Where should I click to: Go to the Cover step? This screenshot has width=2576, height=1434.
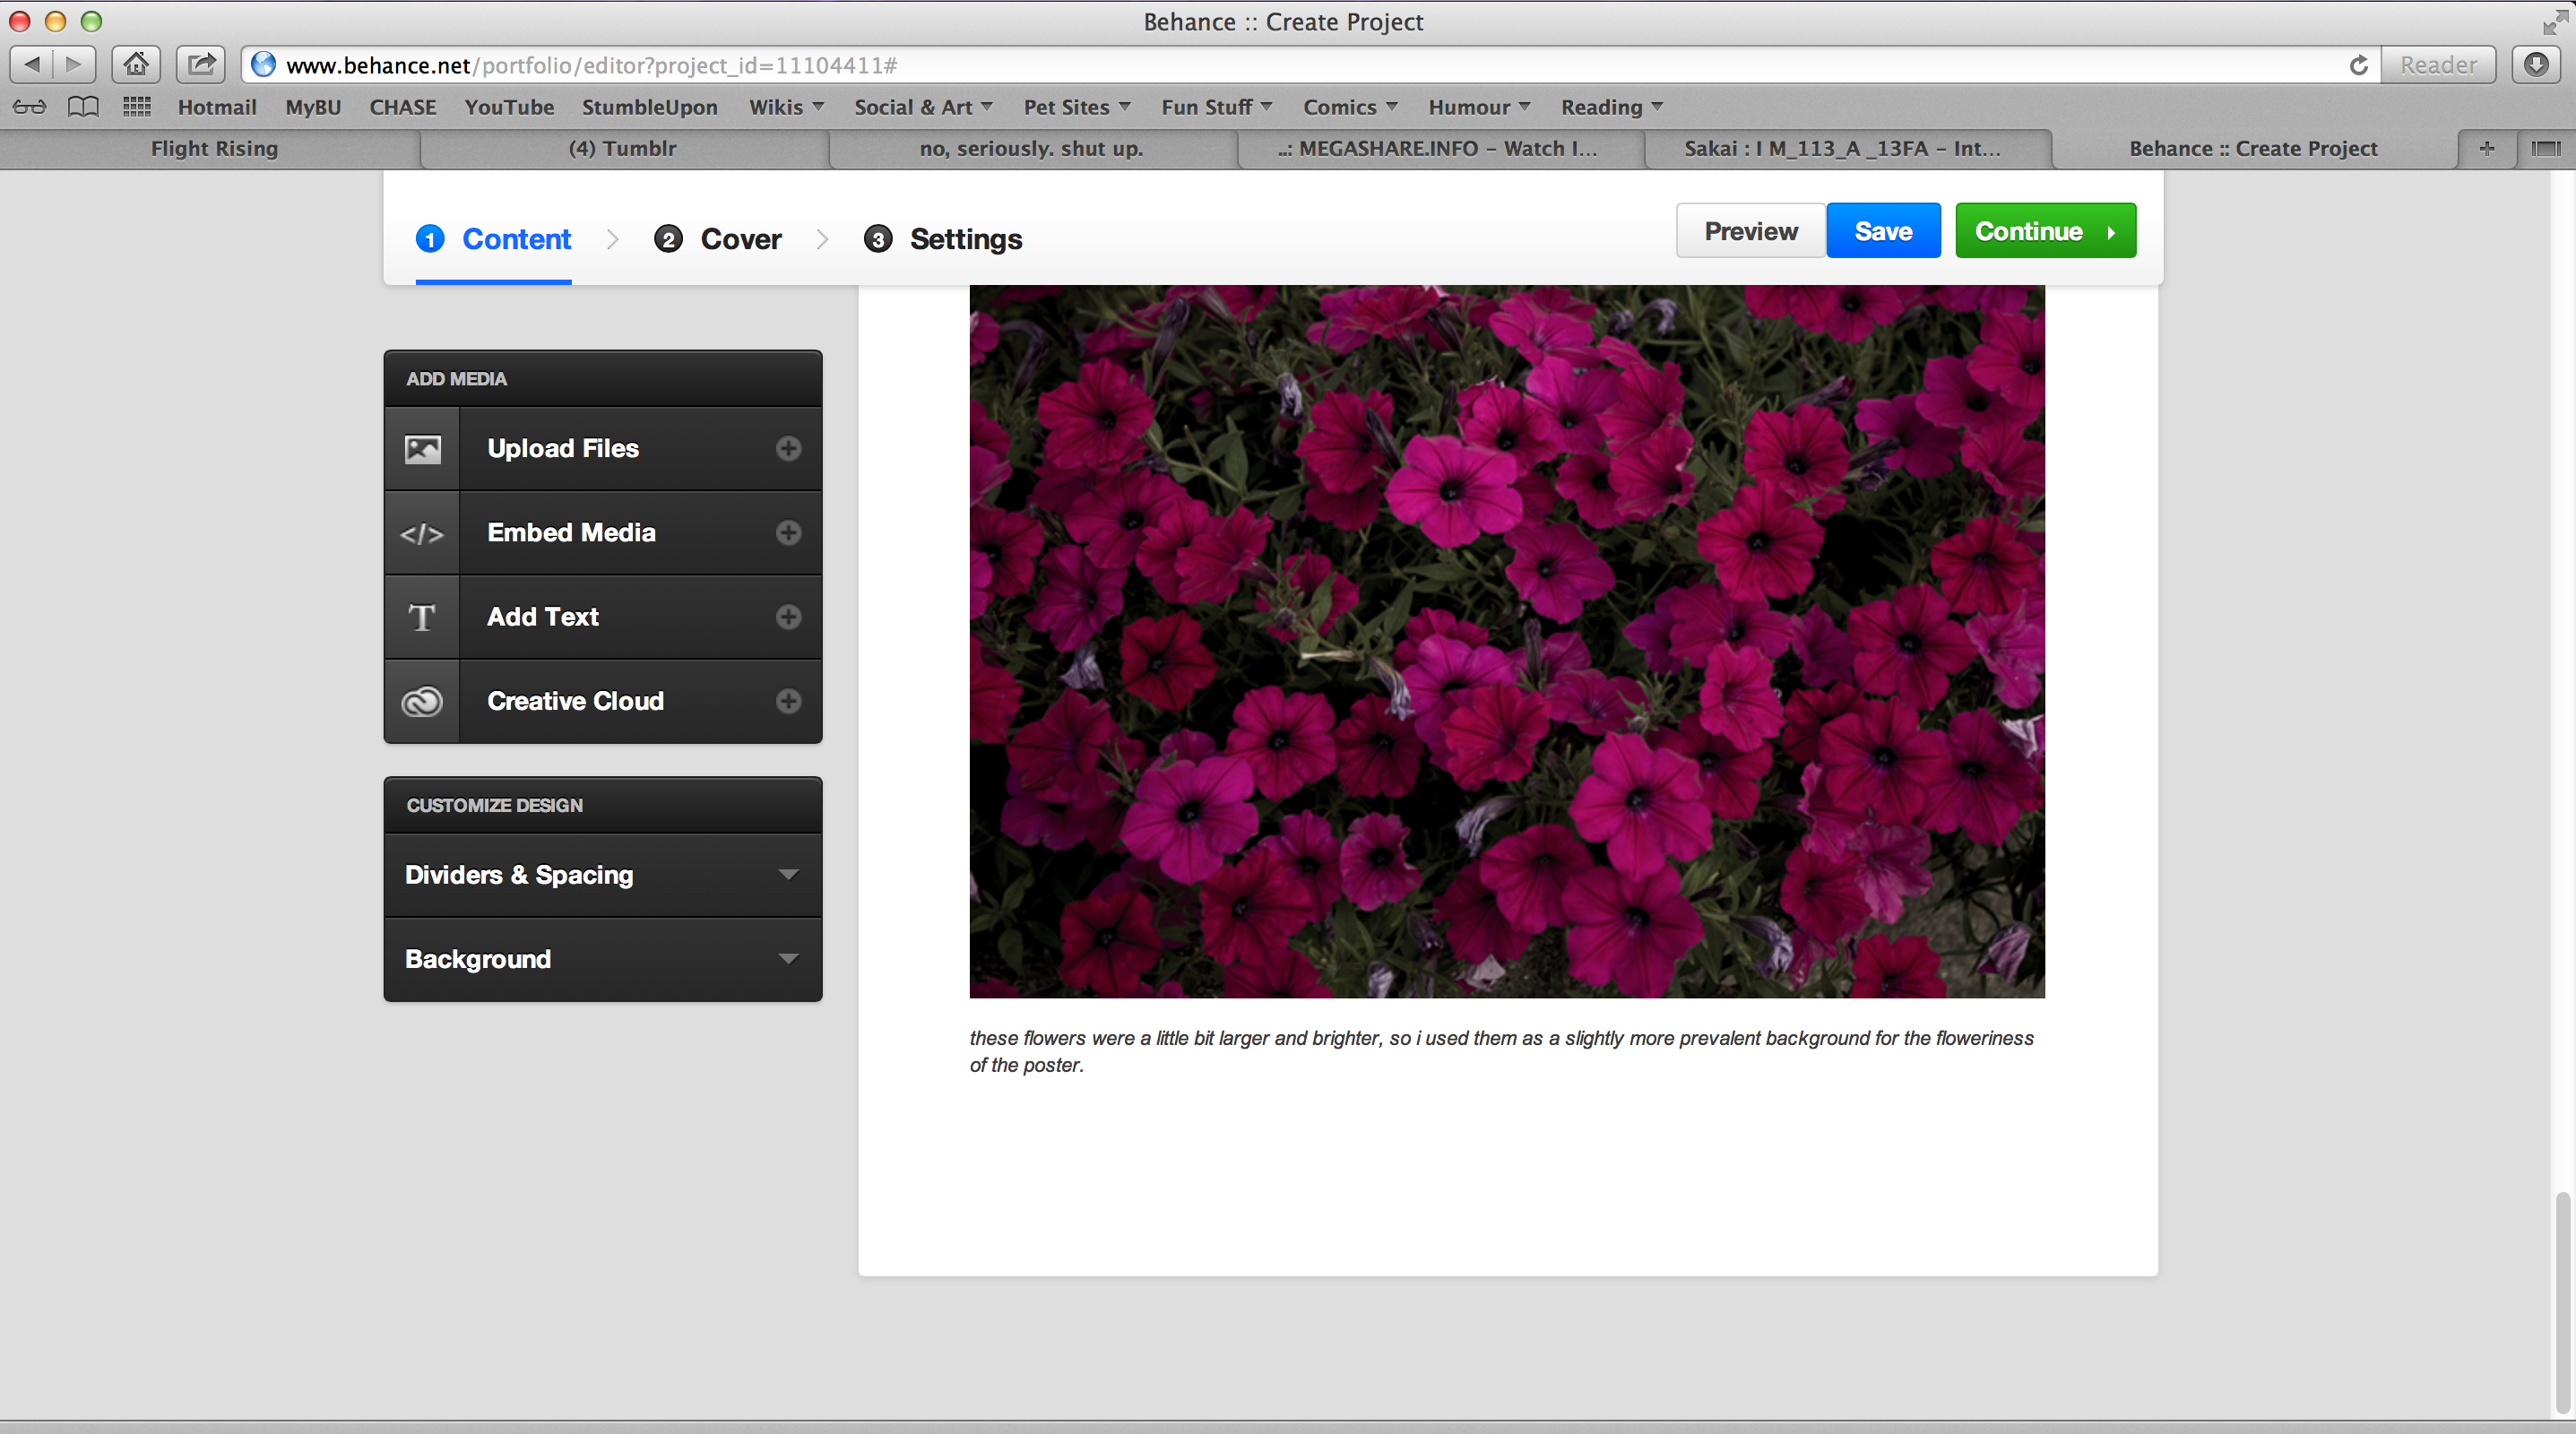718,239
